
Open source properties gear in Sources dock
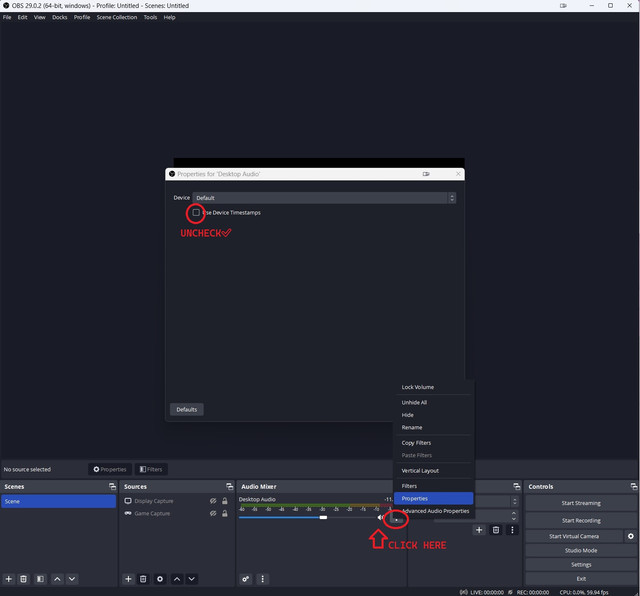pyautogui.click(x=160, y=578)
